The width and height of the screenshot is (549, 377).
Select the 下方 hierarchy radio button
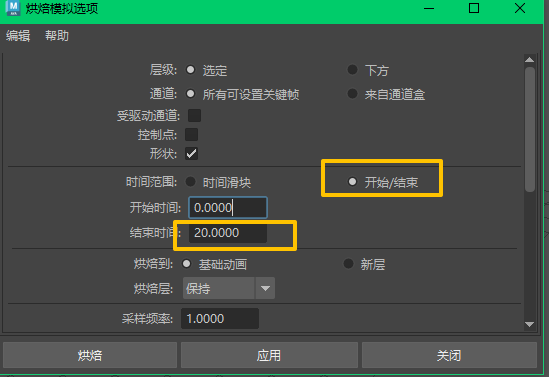click(x=352, y=70)
